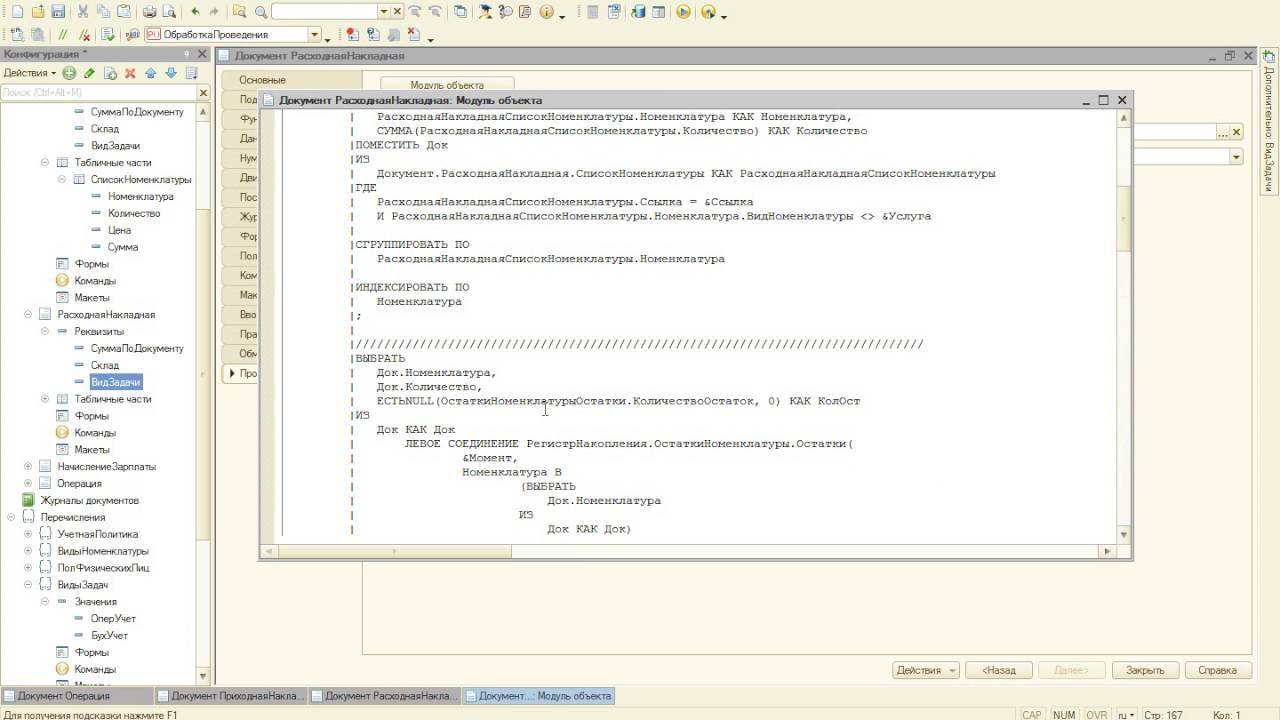Open the Действия menu in Конфигурация panel

pos(30,73)
